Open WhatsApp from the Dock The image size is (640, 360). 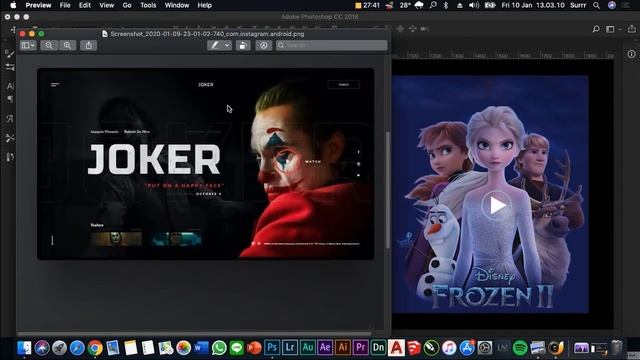219,348
